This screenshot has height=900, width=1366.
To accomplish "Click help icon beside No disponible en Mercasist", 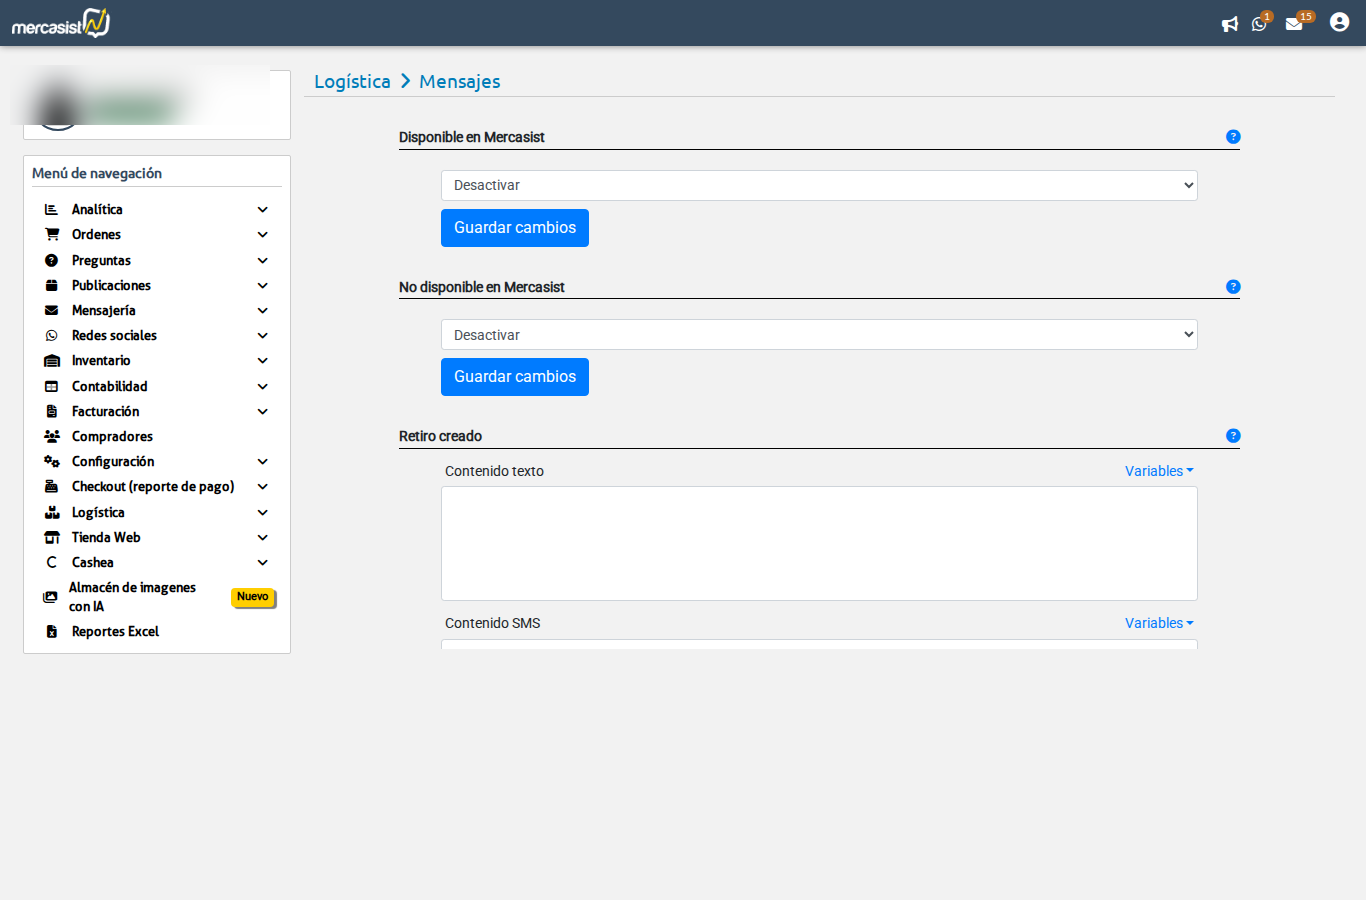I will click(x=1233, y=287).
